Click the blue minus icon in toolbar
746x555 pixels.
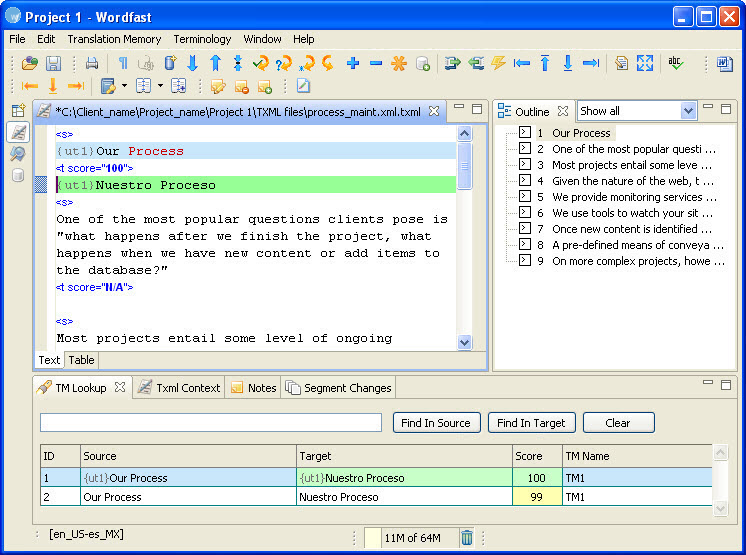click(376, 63)
